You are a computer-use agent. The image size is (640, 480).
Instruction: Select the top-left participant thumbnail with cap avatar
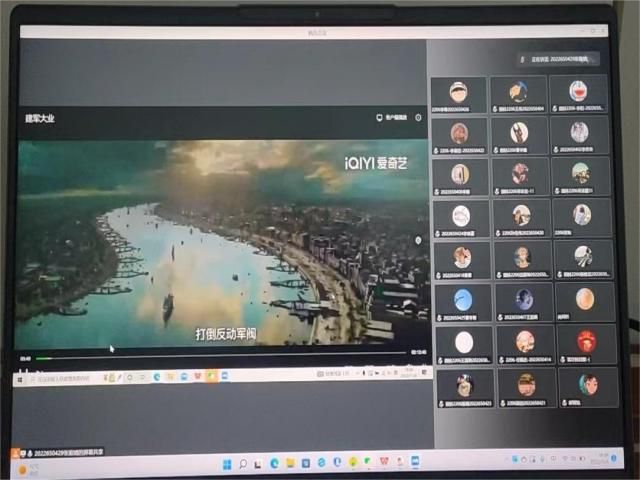(x=459, y=92)
